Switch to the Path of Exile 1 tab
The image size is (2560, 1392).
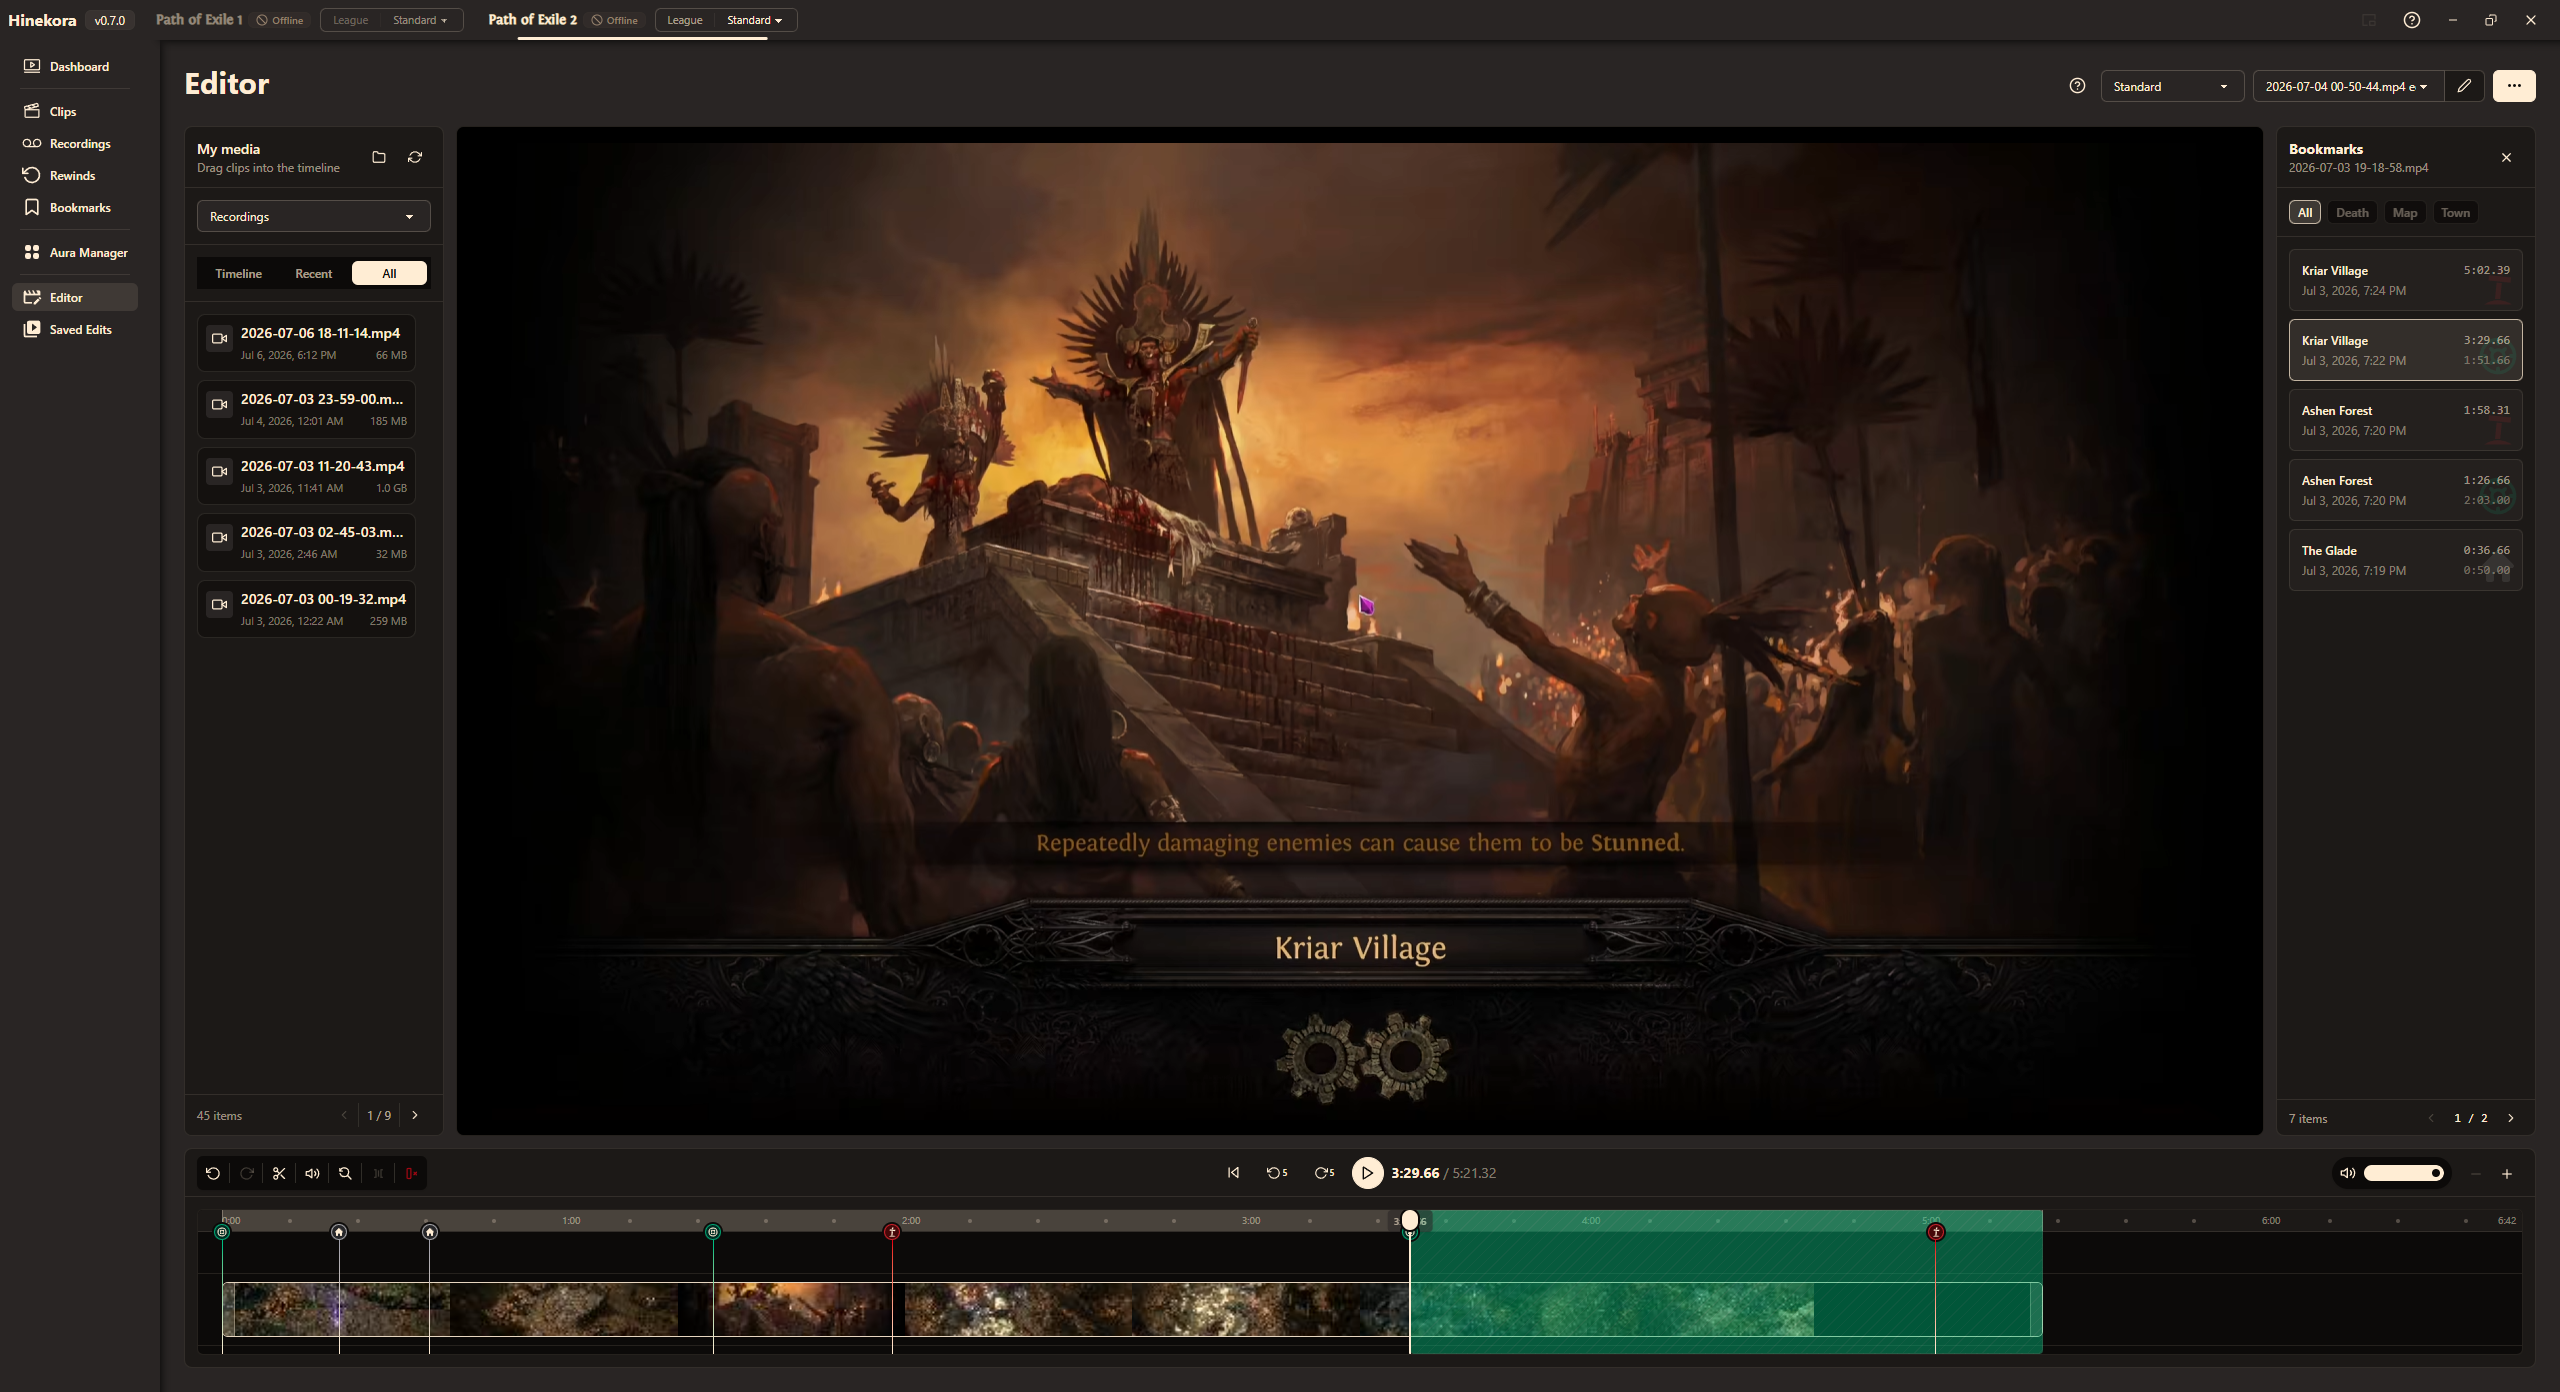pos(199,20)
